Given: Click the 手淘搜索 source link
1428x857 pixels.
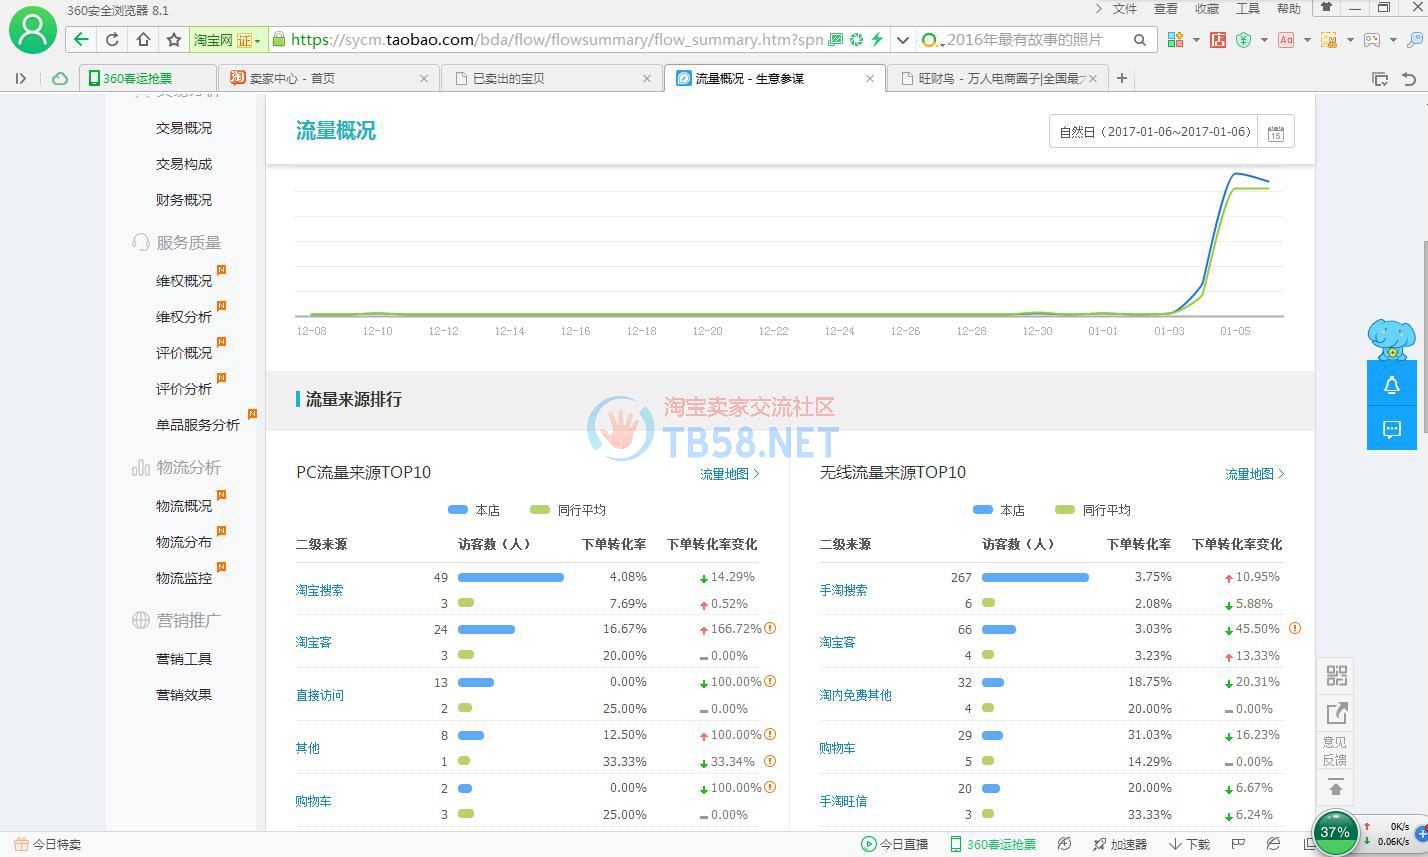Looking at the screenshot, I should (843, 590).
